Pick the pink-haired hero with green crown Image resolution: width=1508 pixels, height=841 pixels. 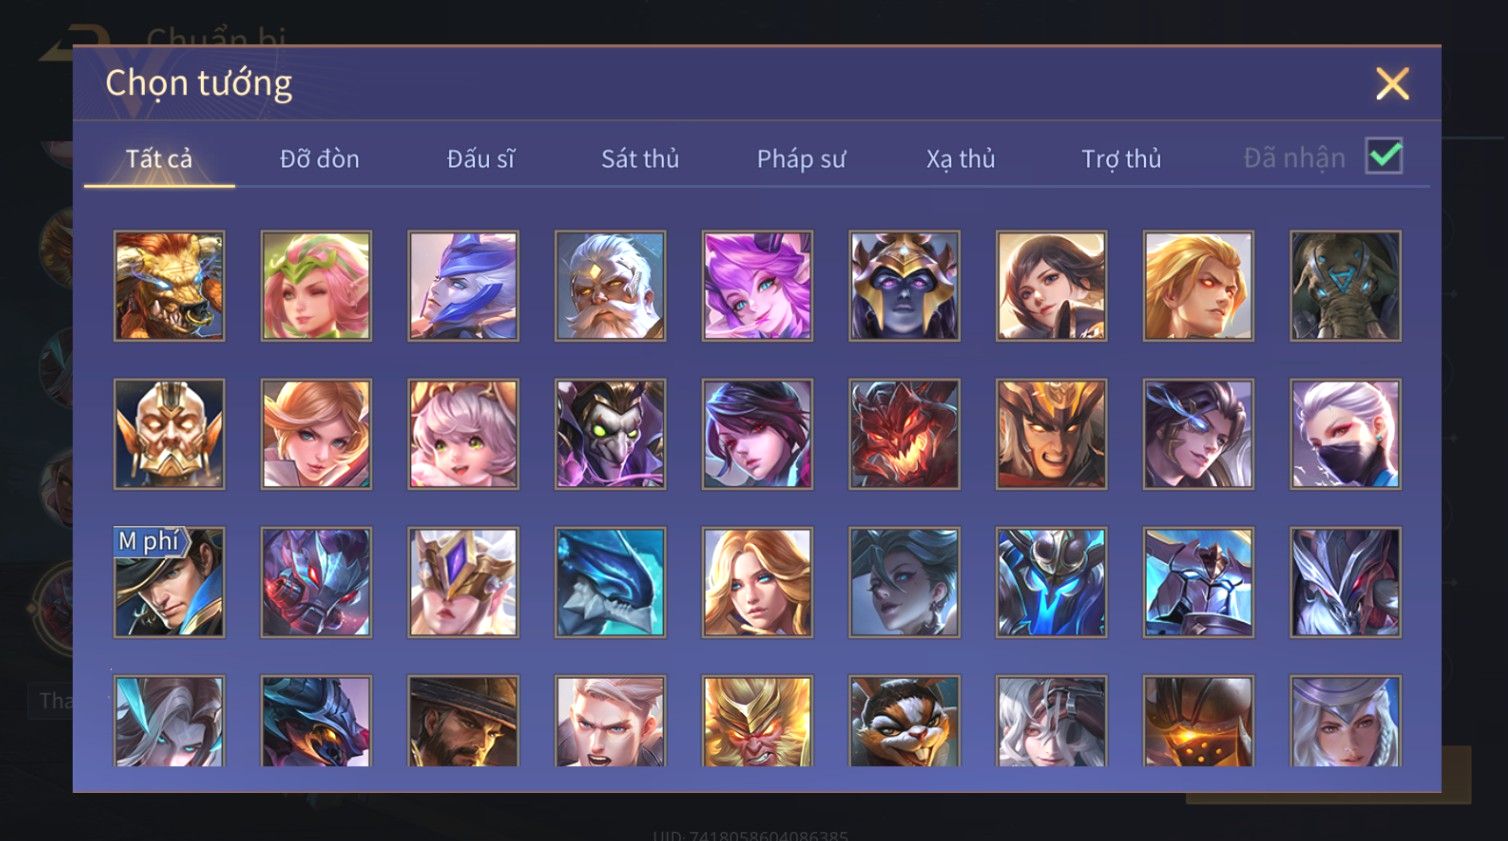tap(316, 286)
